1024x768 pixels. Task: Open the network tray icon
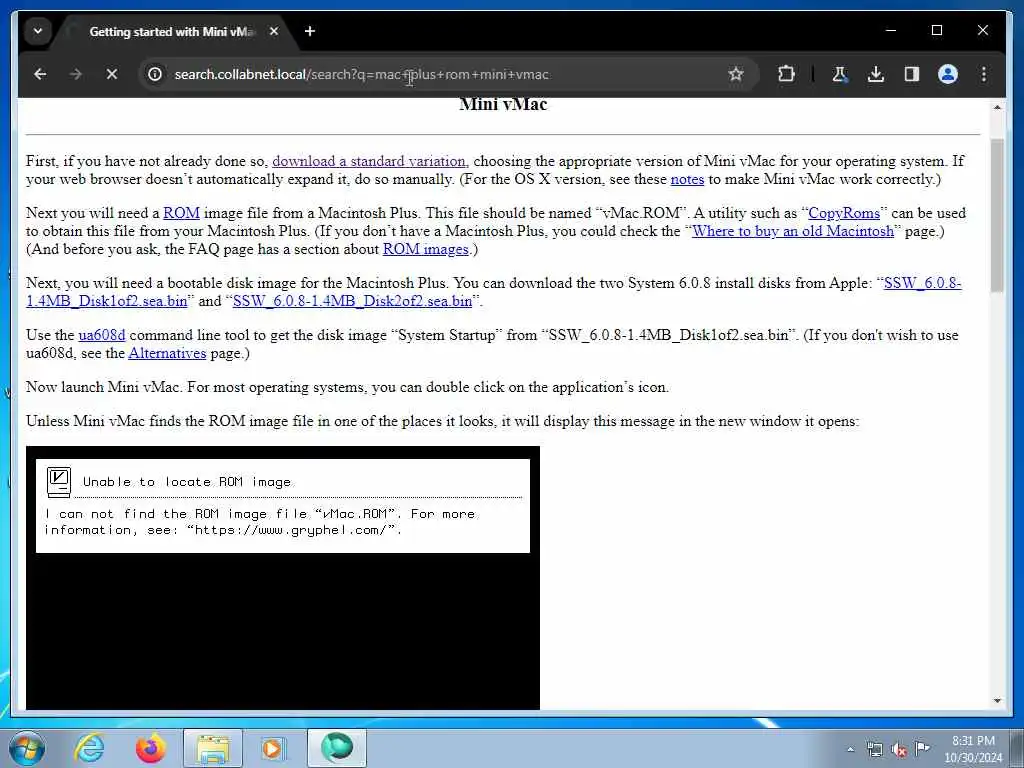[x=874, y=750]
